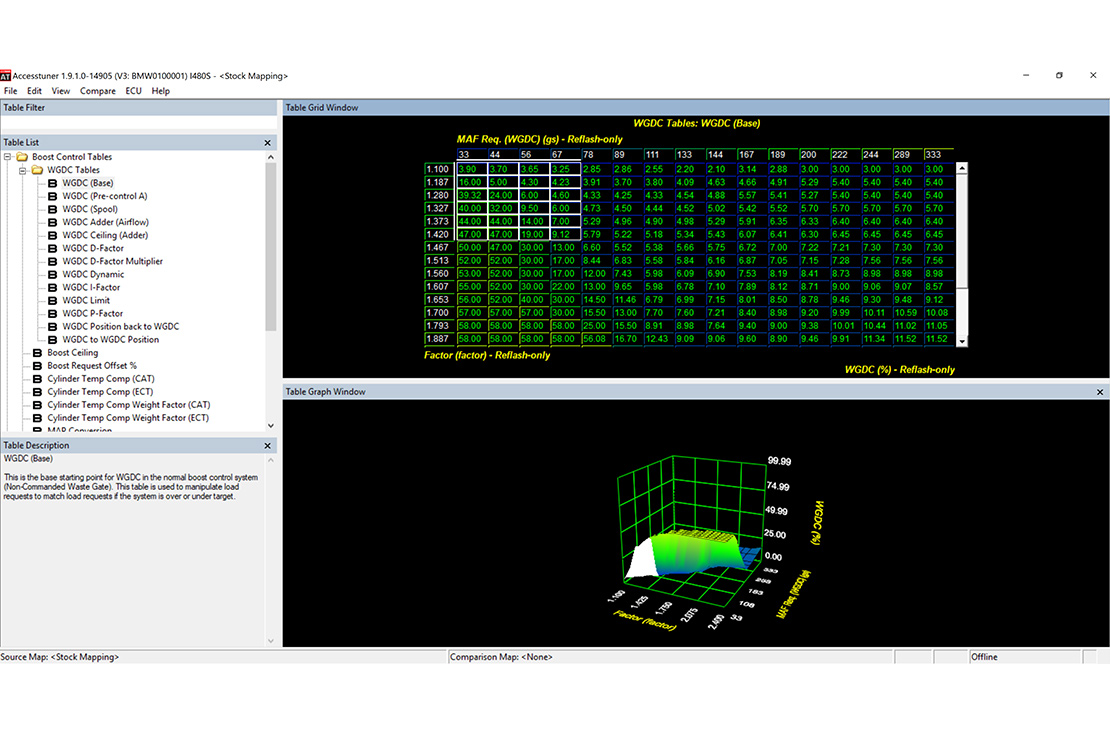This screenshot has width=1110, height=730.
Task: Click the Cylinder Temp Comp (ECT) icon
Action: 38,392
